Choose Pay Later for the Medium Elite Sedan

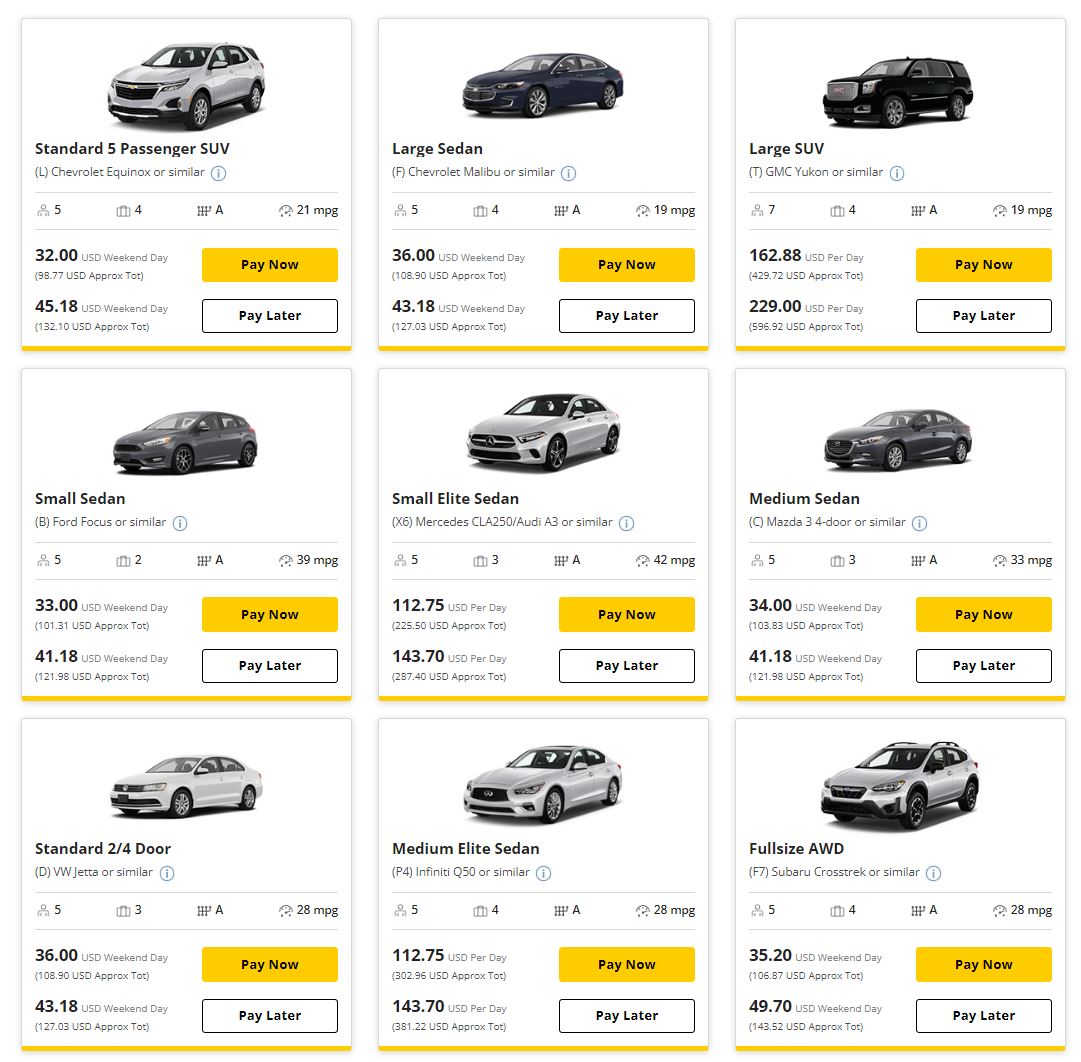pos(626,1015)
